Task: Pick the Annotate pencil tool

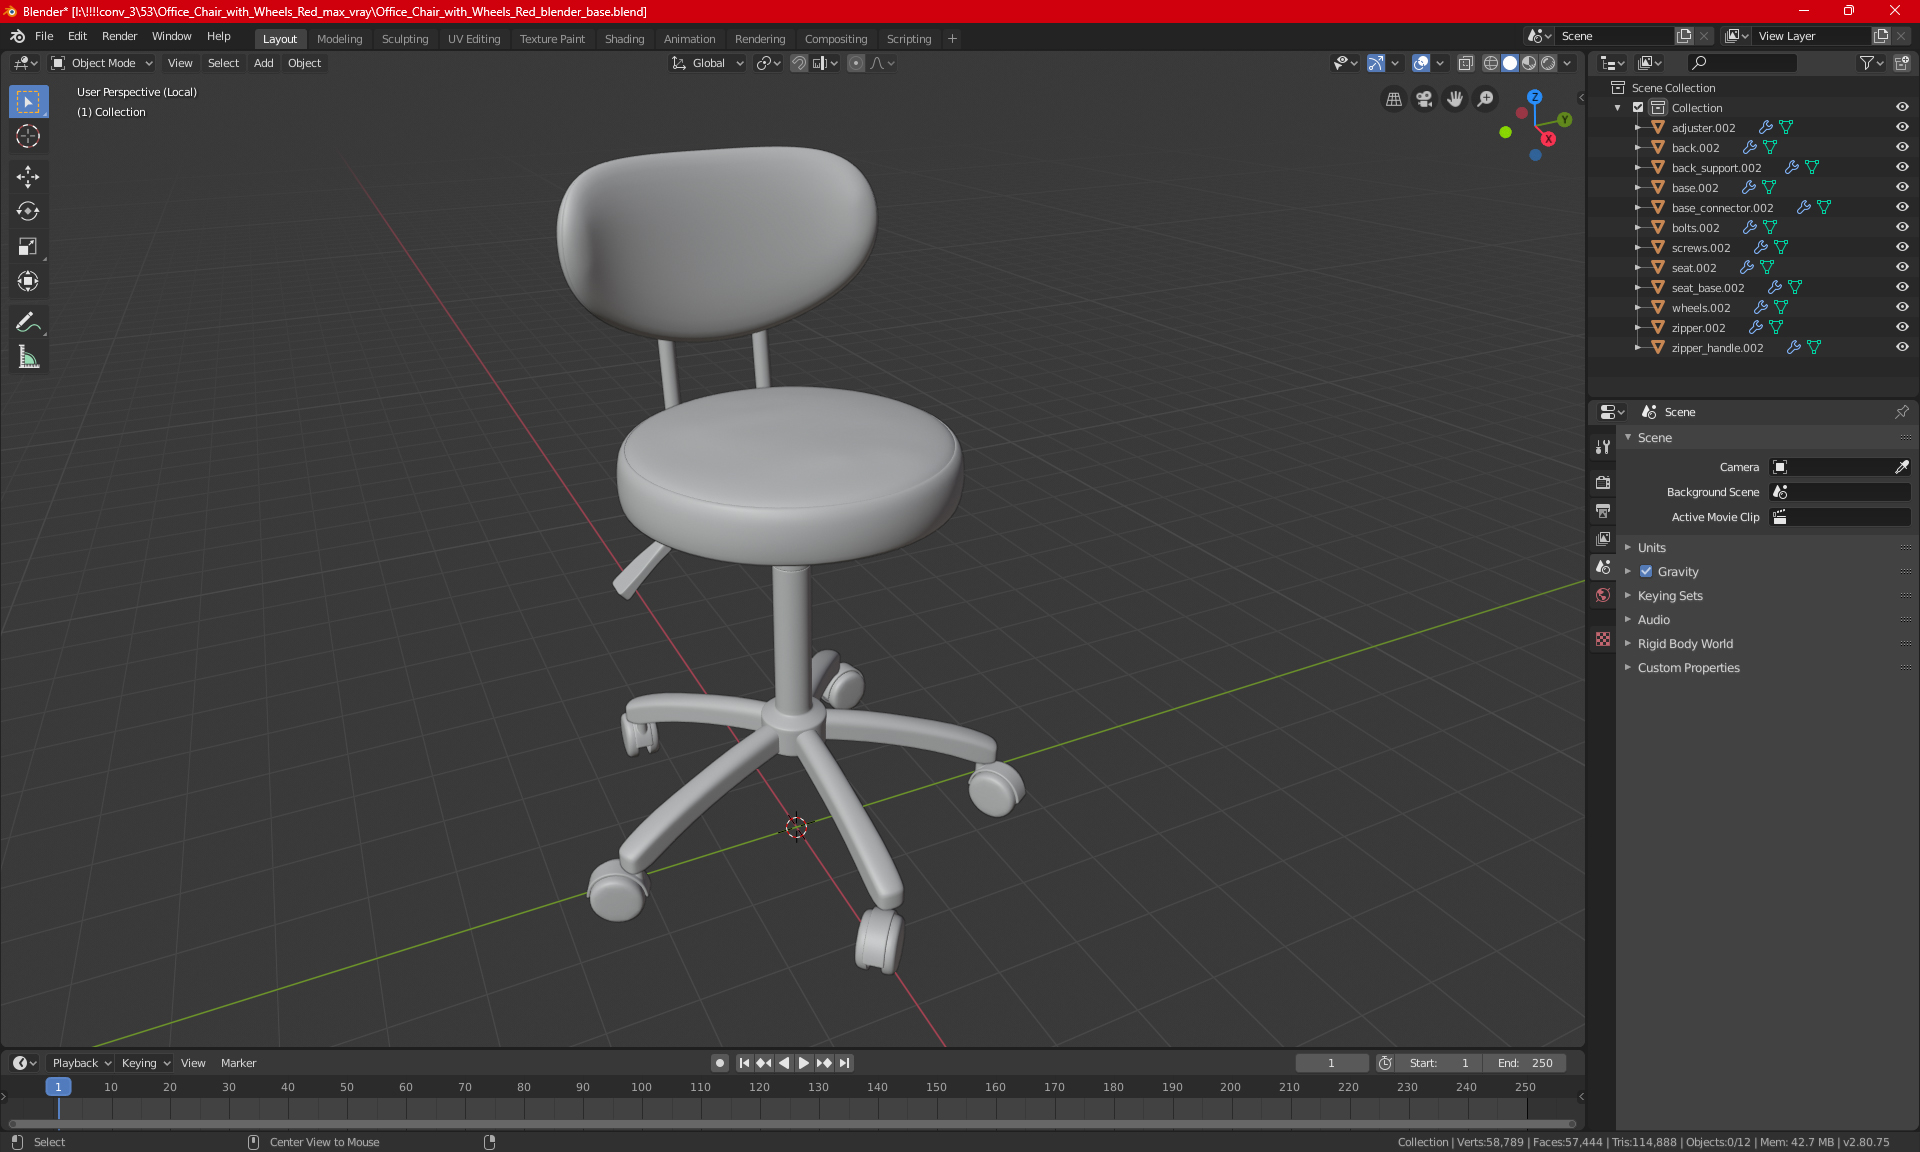Action: [x=28, y=322]
